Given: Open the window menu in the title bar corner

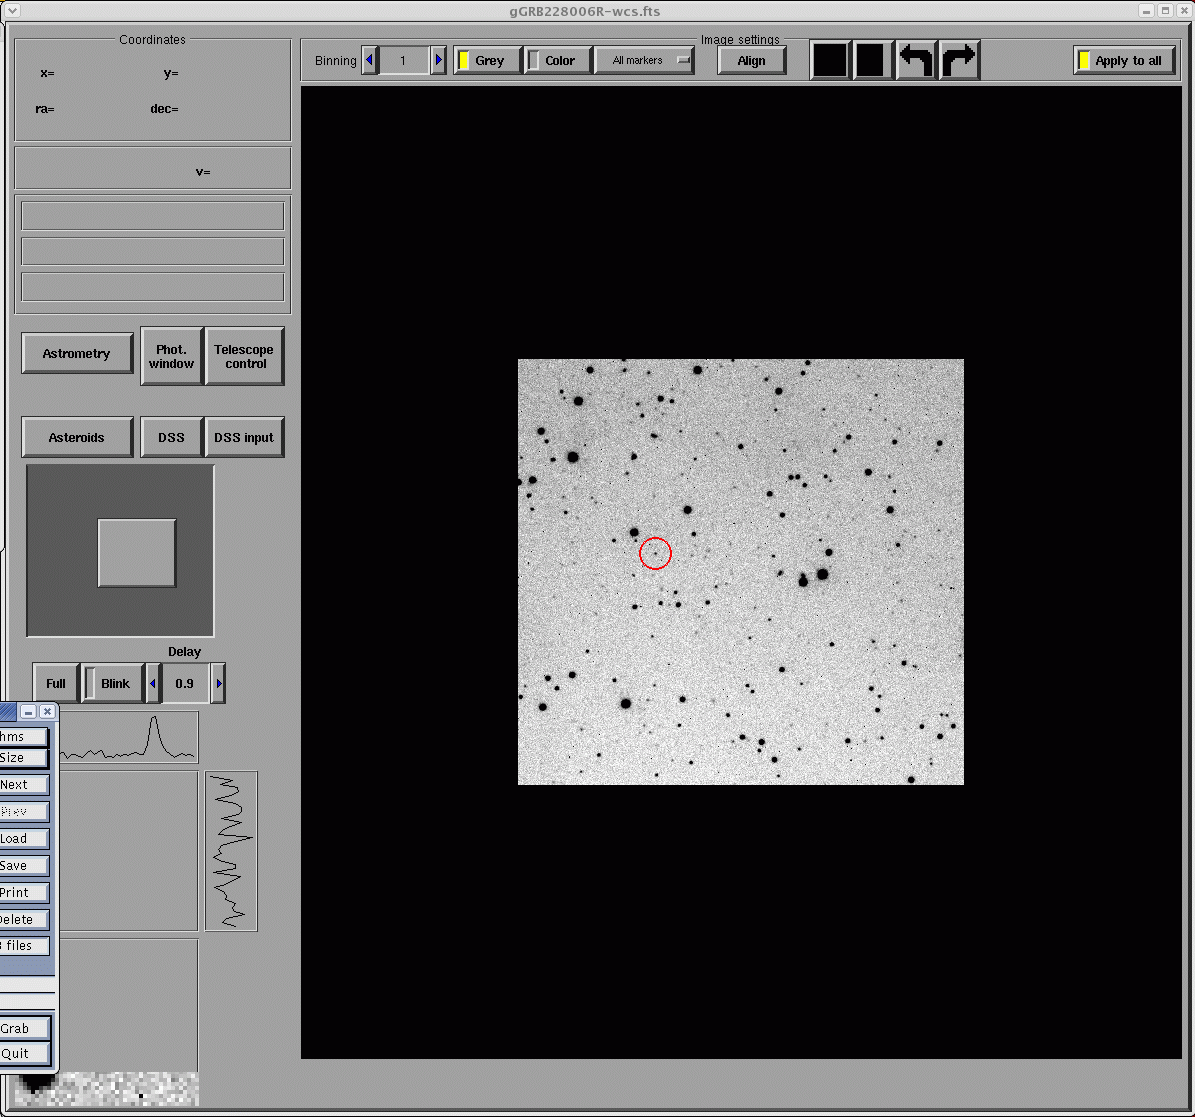Looking at the screenshot, I should coord(12,11).
